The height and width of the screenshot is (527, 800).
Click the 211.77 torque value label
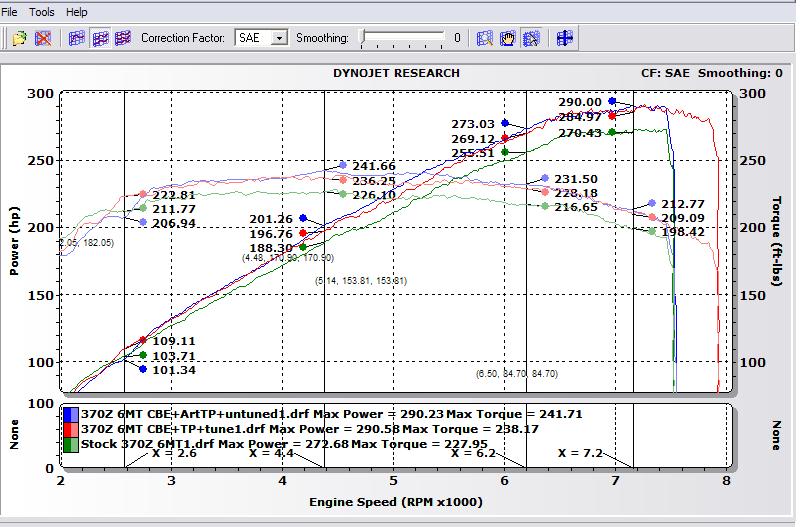(x=174, y=209)
